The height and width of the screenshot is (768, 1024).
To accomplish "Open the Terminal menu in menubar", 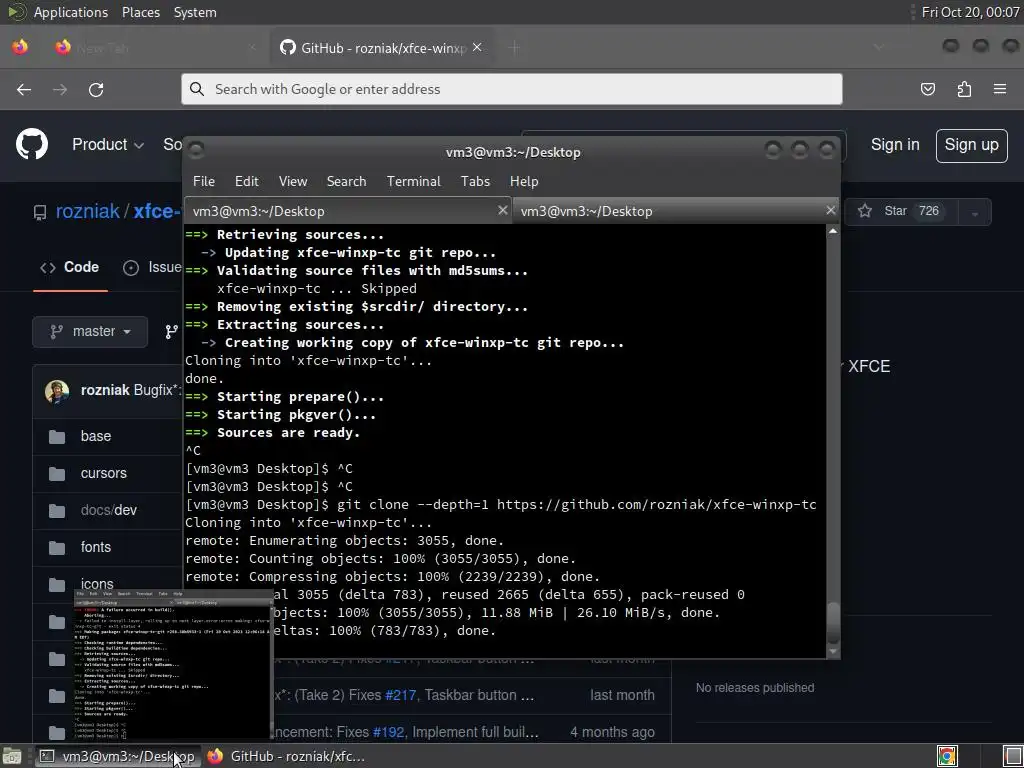I will click(413, 182).
